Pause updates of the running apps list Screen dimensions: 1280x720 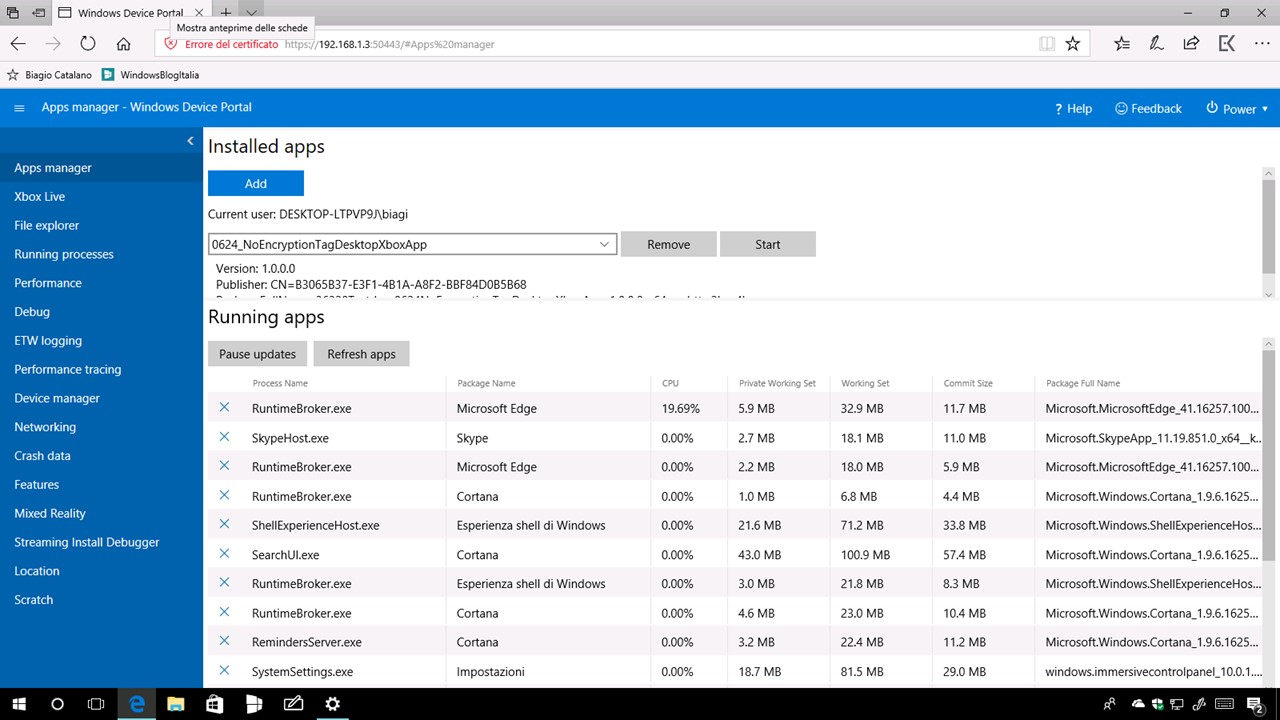pyautogui.click(x=258, y=354)
